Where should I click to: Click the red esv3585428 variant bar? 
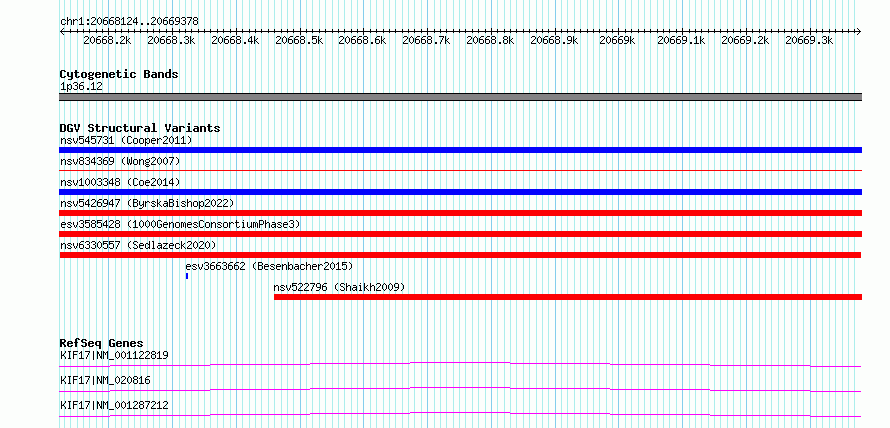tap(460, 234)
